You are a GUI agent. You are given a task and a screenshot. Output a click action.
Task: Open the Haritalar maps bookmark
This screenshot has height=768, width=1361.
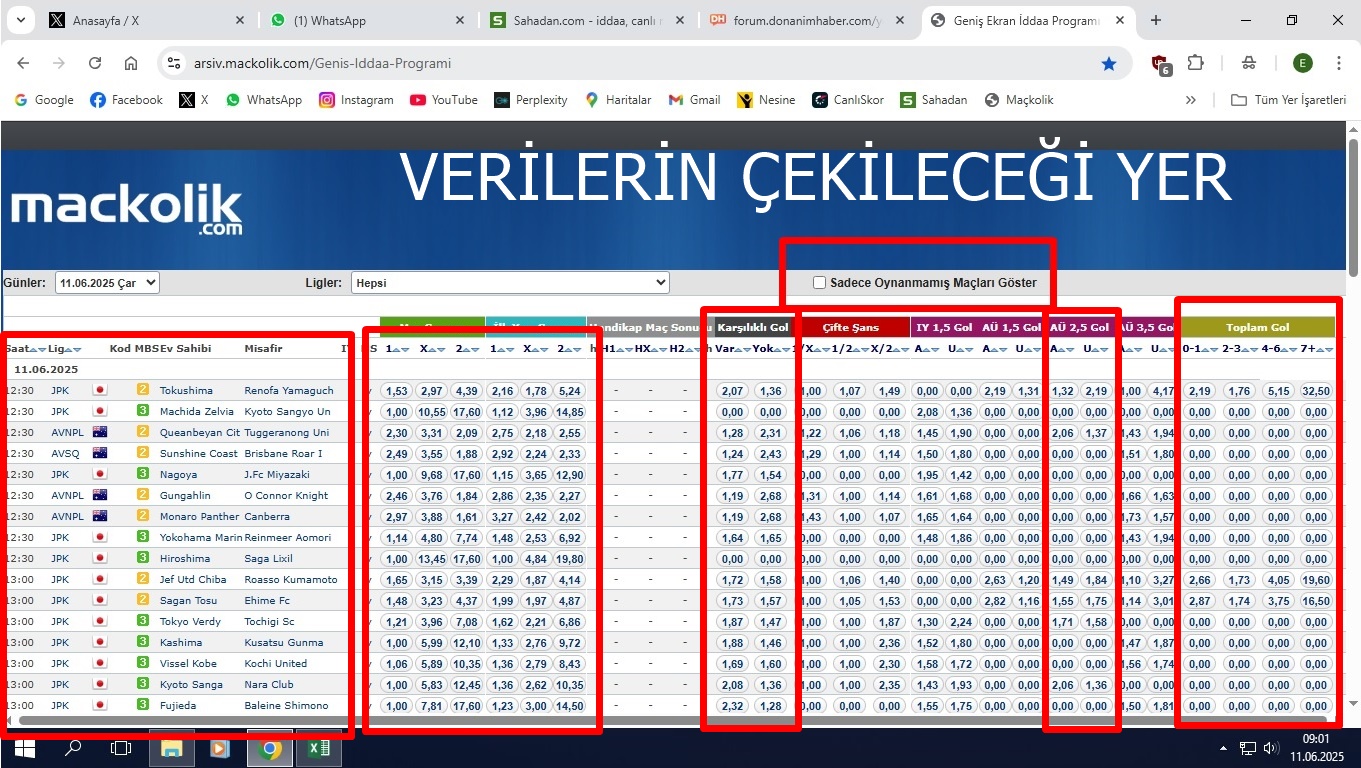pyautogui.click(x=618, y=100)
